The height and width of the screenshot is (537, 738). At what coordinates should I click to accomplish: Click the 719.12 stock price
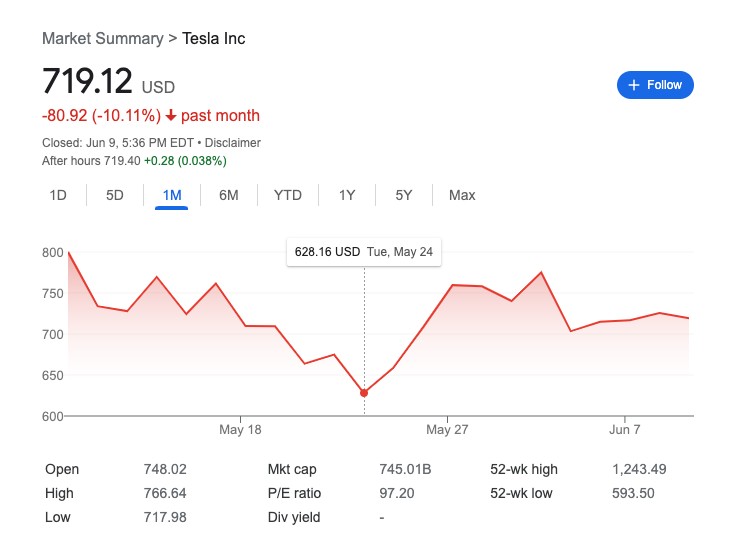click(x=86, y=82)
